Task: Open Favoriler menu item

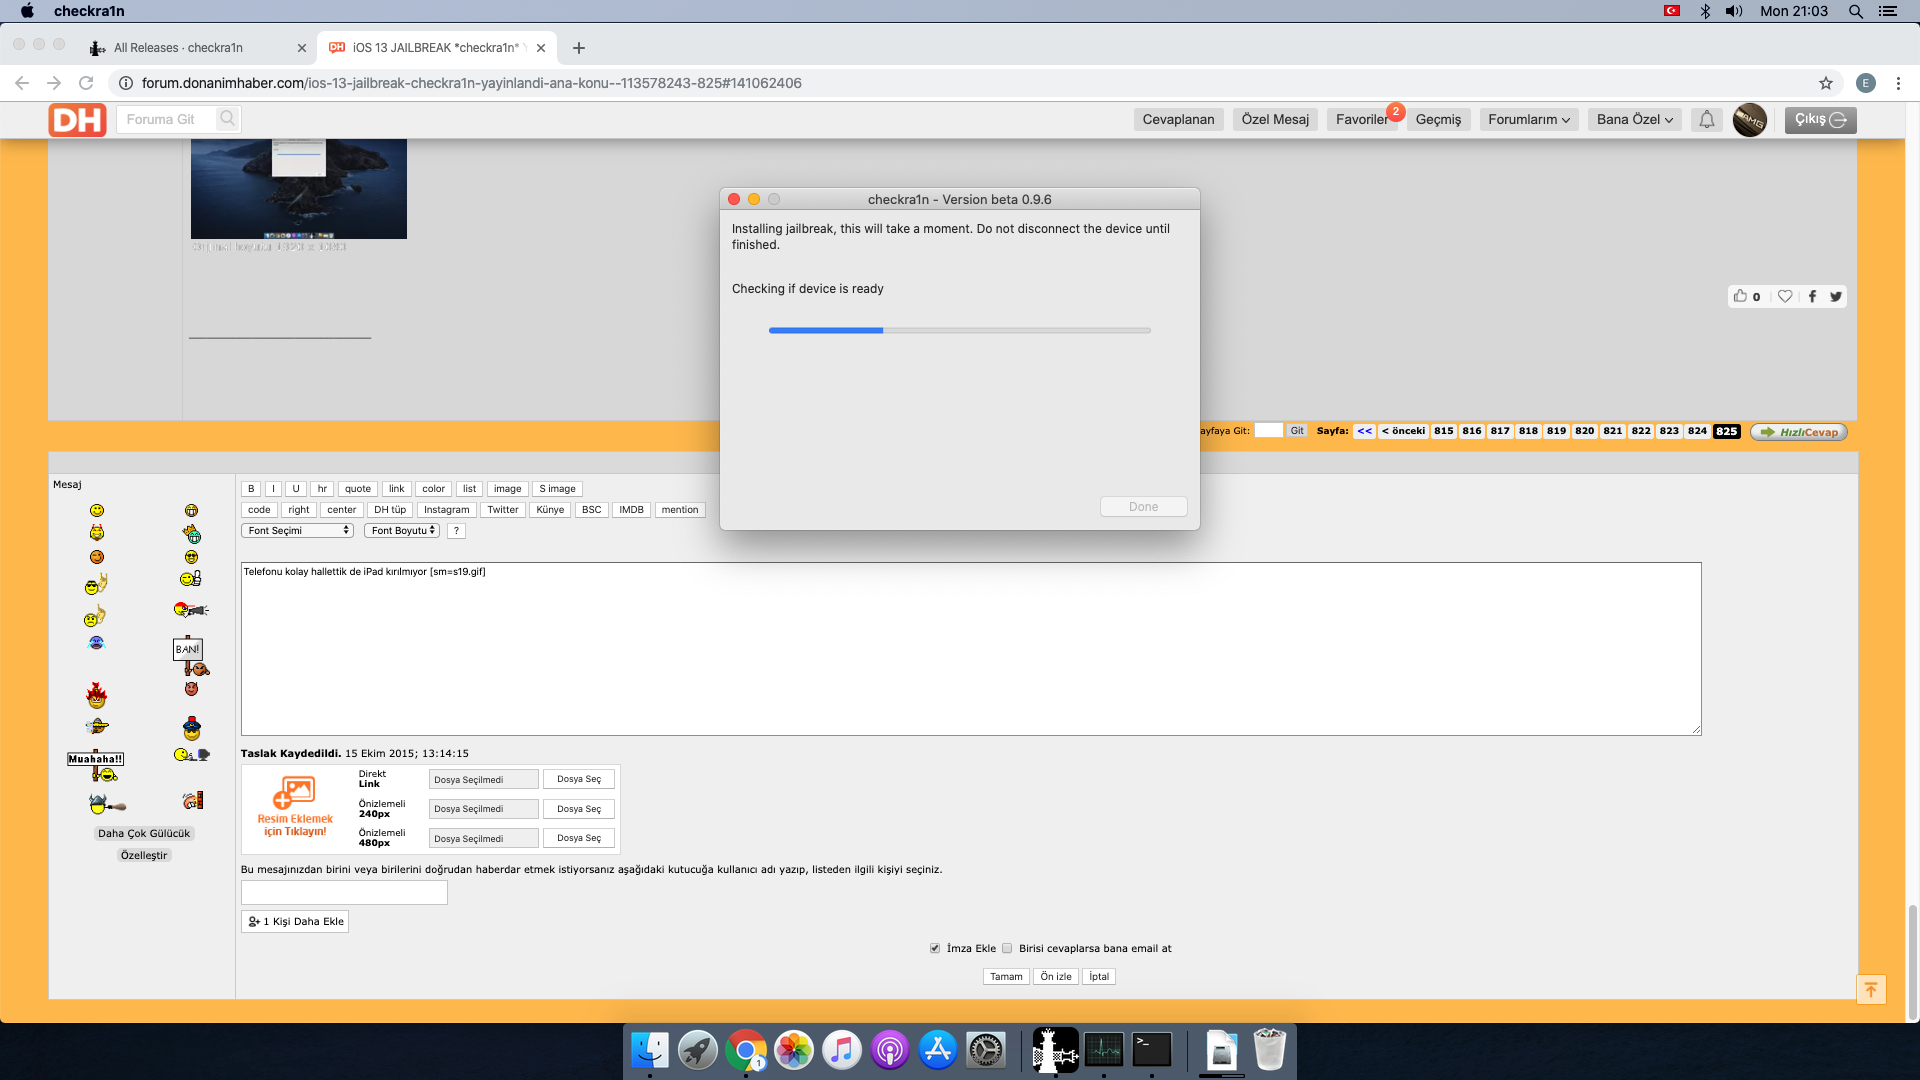Action: point(1362,120)
